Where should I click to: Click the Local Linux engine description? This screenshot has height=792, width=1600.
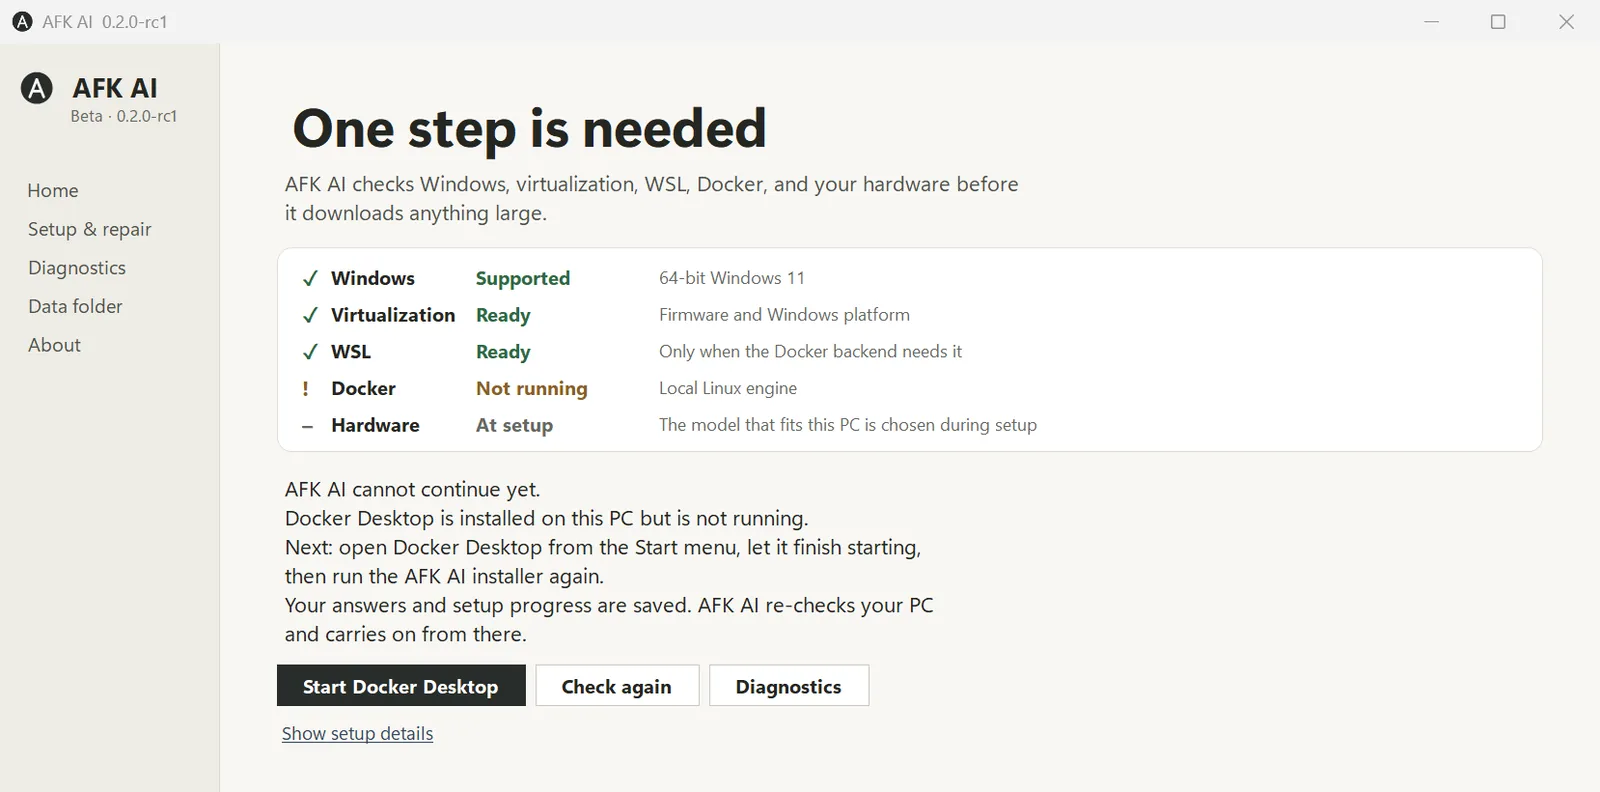[x=728, y=388]
